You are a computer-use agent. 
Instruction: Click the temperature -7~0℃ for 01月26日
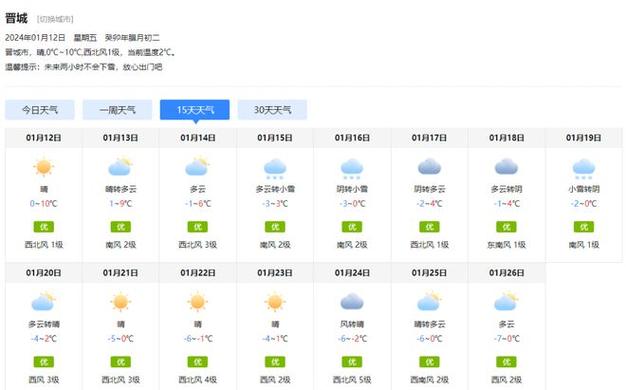pos(506,339)
